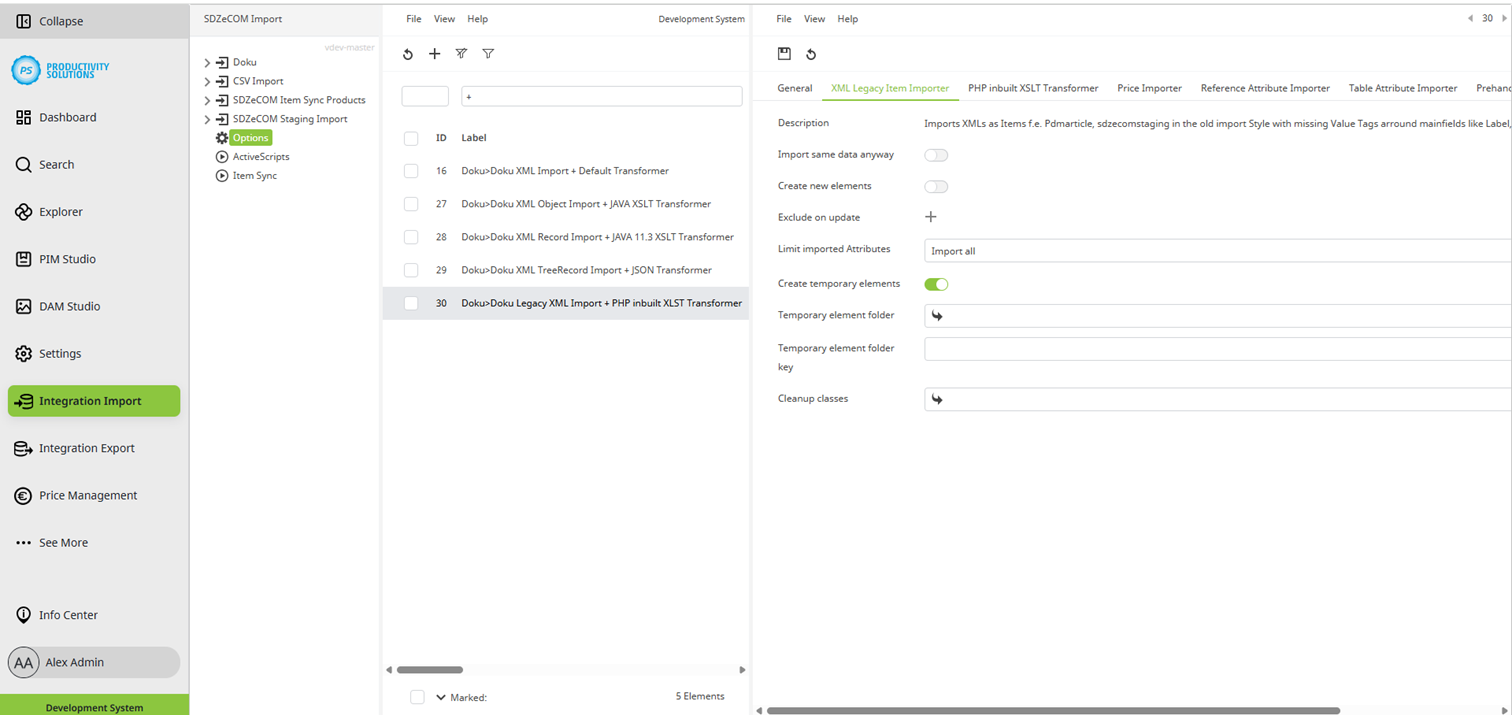Viewport: 1512px width, 715px height.
Task: Collapse the left navigation with the Collapse button
Action: [x=60, y=20]
